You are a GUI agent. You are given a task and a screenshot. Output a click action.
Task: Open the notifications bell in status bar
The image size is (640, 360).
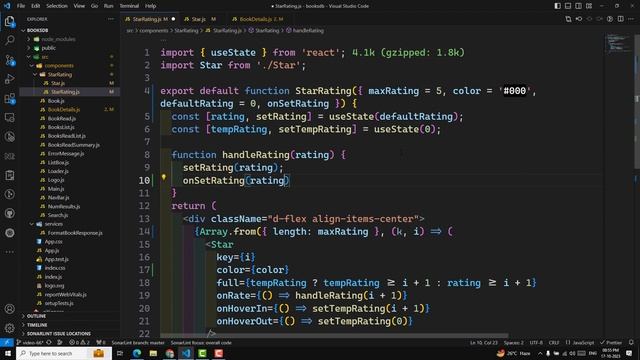631,342
